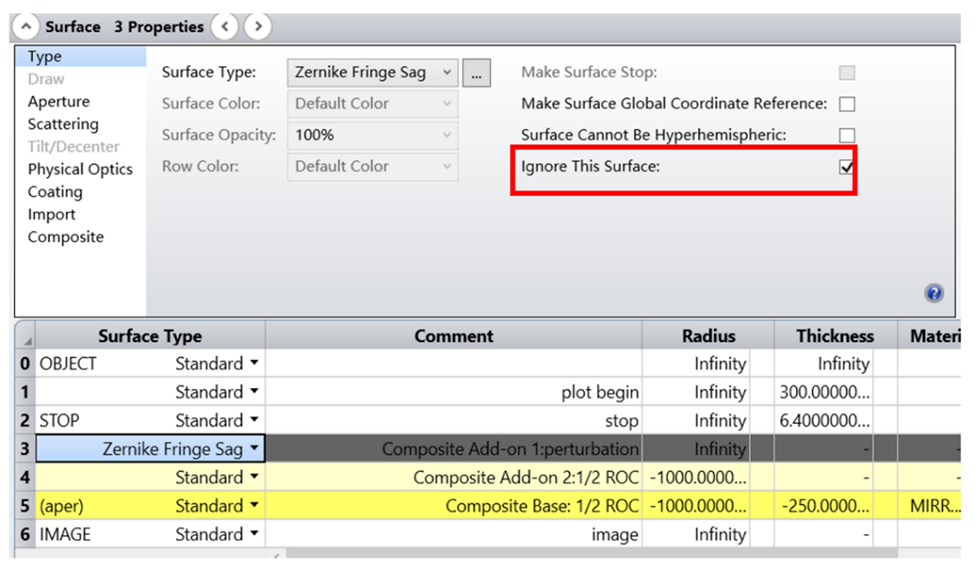Open the Row Color dropdown
The width and height of the screenshot is (975, 569).
point(372,167)
